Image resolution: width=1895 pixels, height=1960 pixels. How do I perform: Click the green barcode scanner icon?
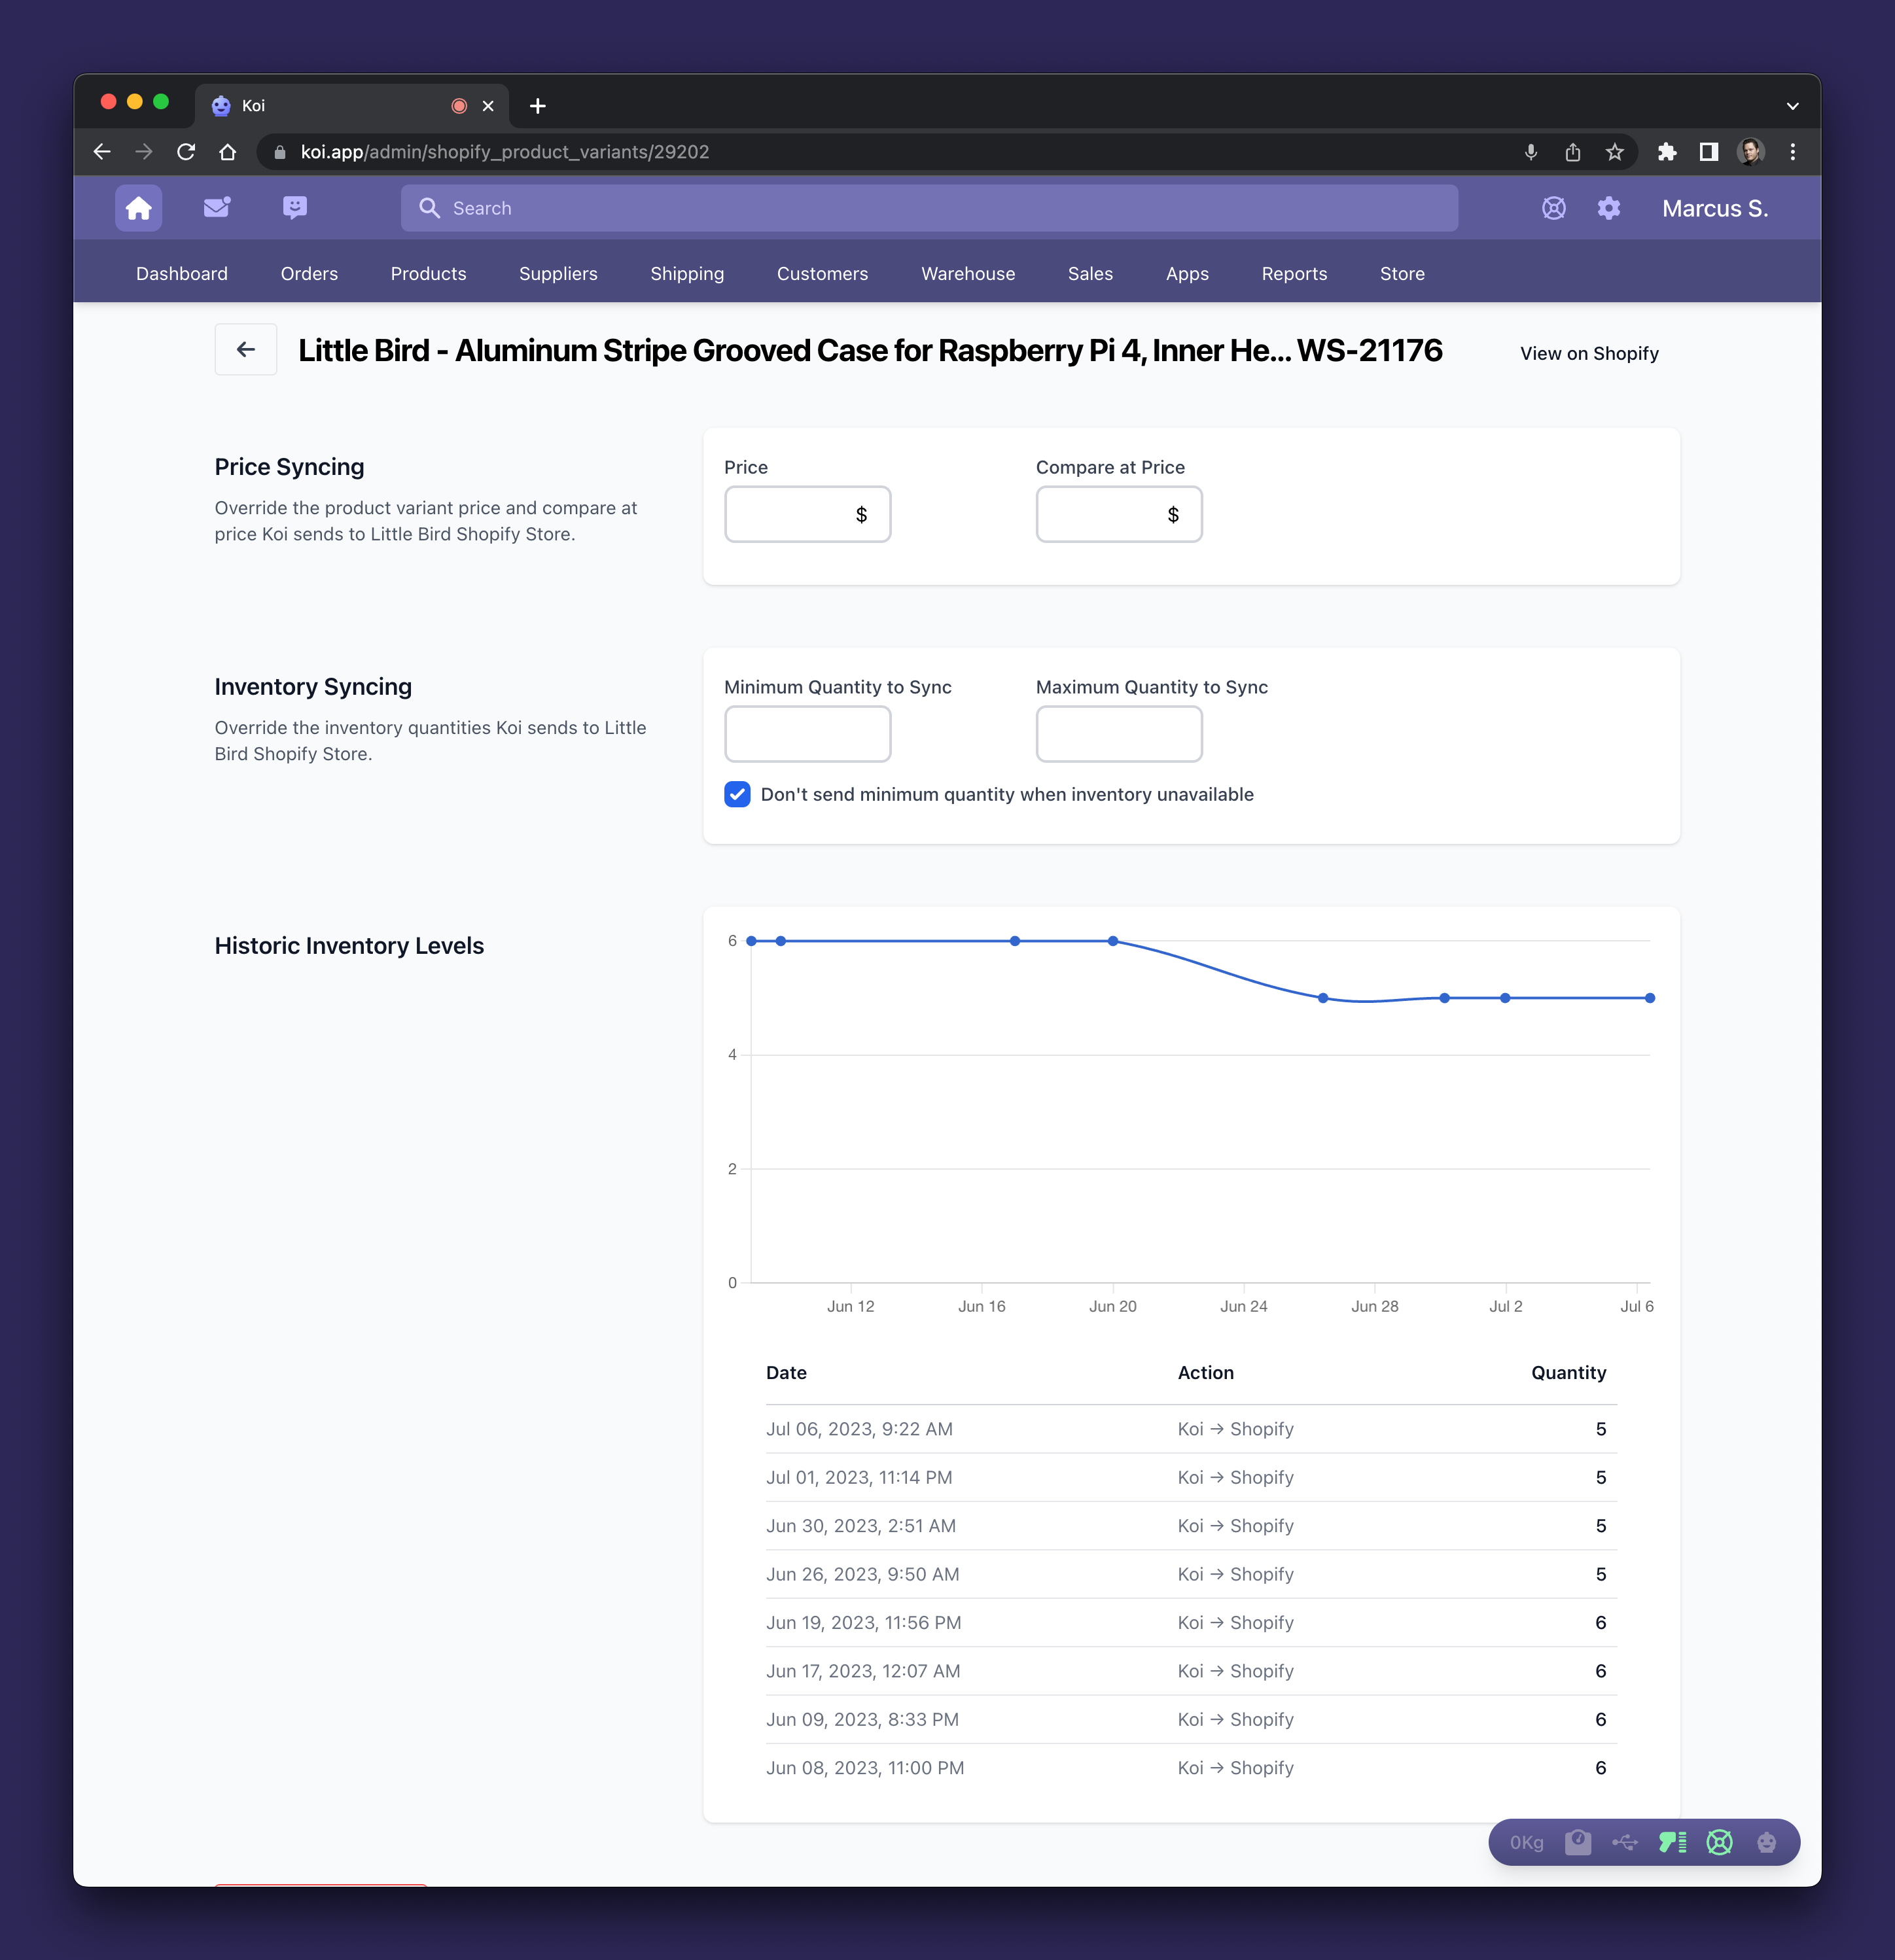[x=1672, y=1842]
